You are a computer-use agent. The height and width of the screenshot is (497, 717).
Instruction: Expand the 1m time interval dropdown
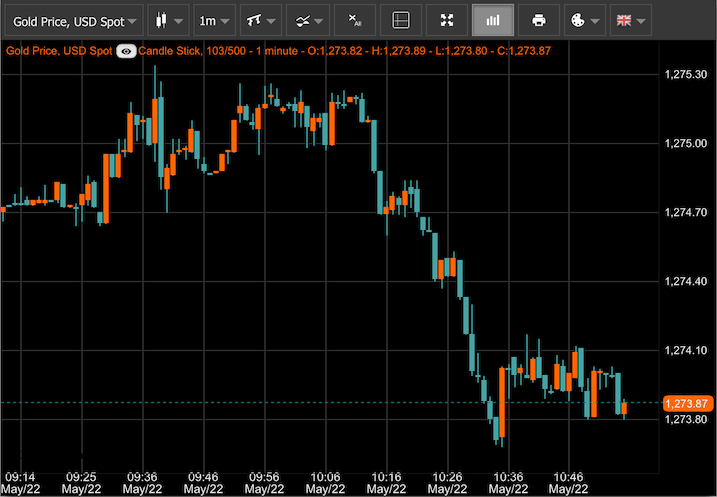coord(214,20)
